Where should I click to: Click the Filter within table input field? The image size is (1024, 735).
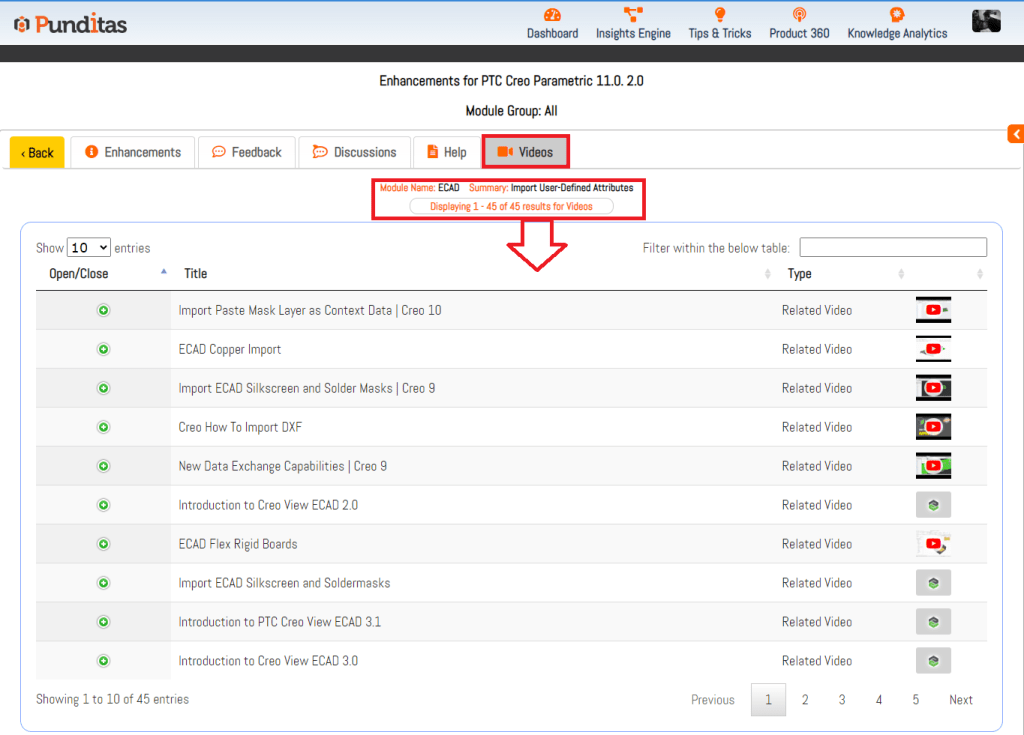pyautogui.click(x=892, y=248)
